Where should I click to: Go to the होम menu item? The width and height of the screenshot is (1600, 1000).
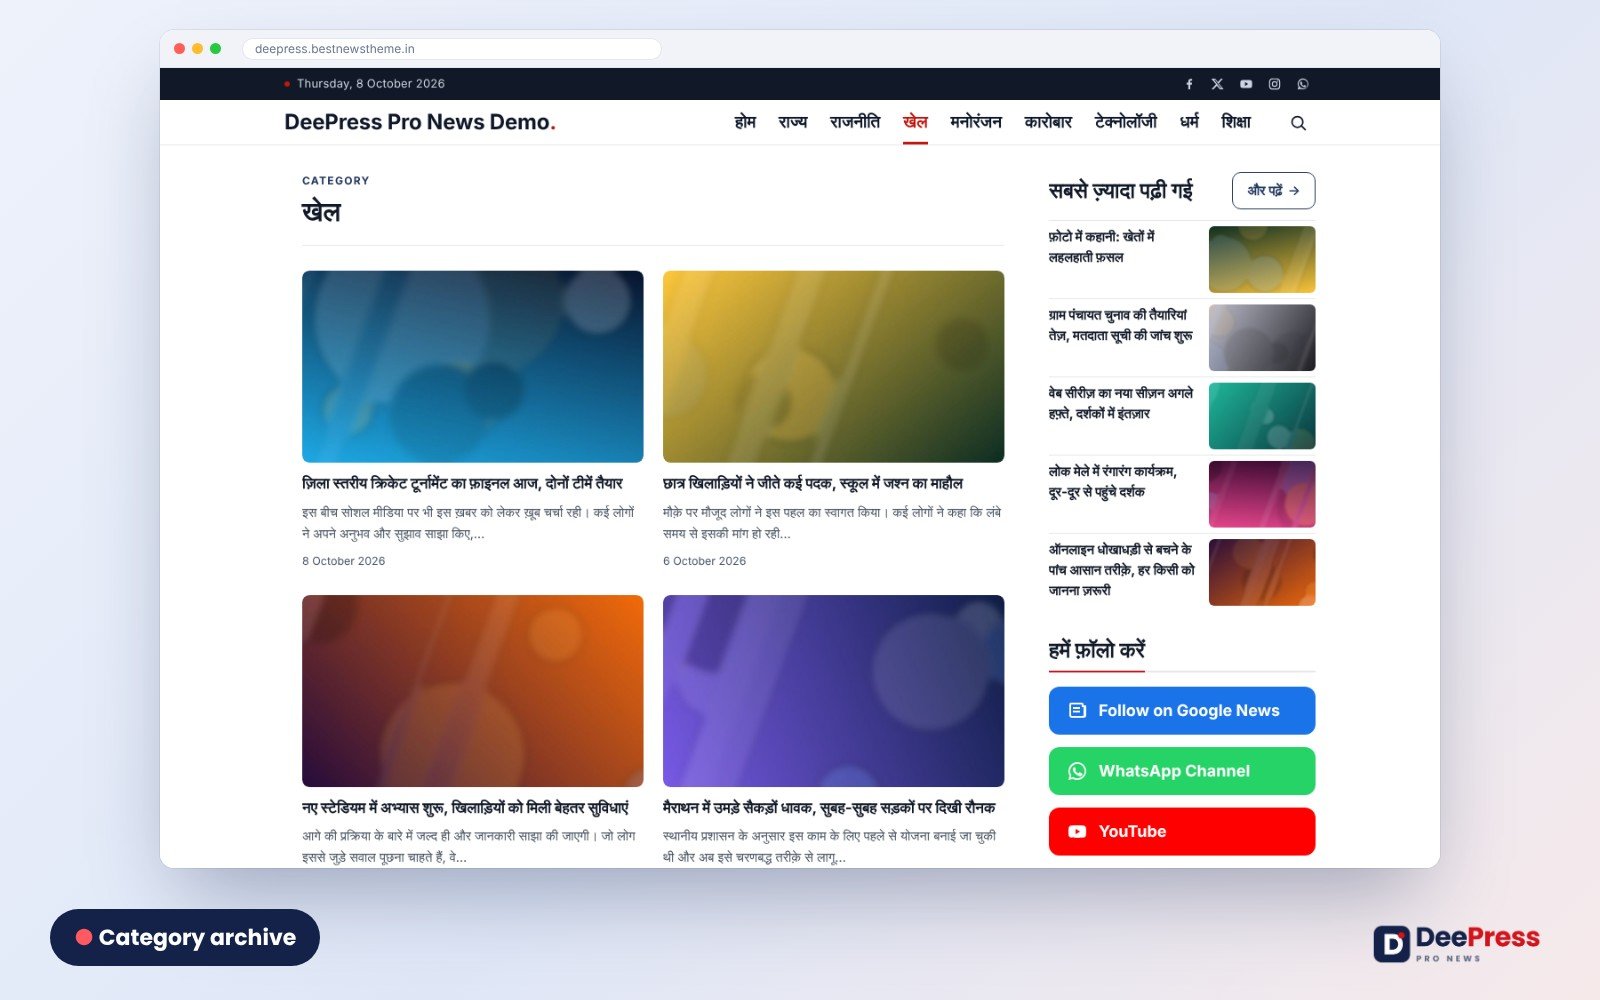tap(745, 122)
